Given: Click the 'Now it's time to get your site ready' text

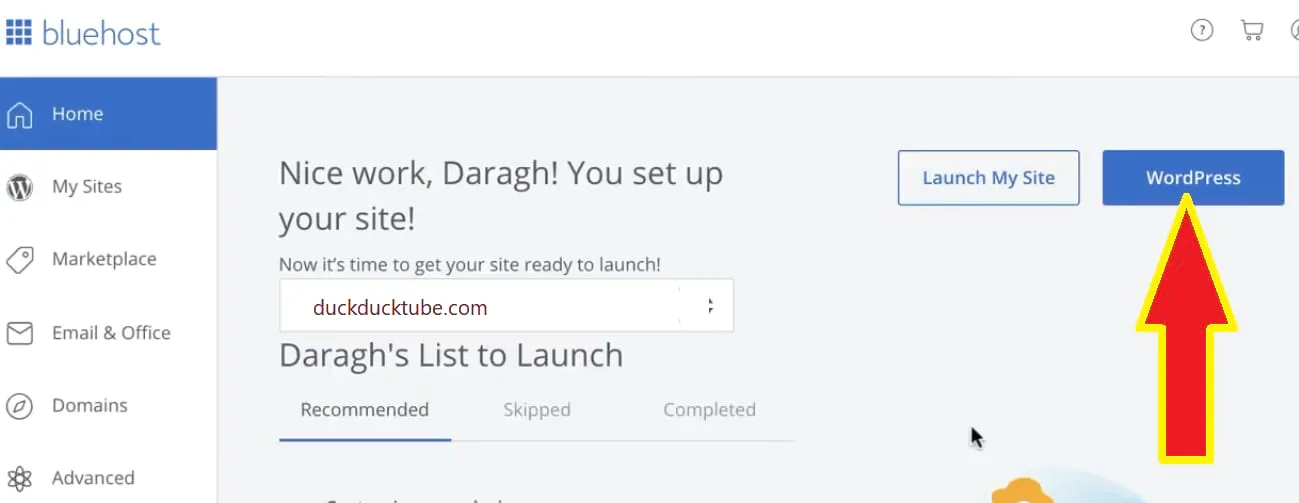Looking at the screenshot, I should (x=470, y=265).
